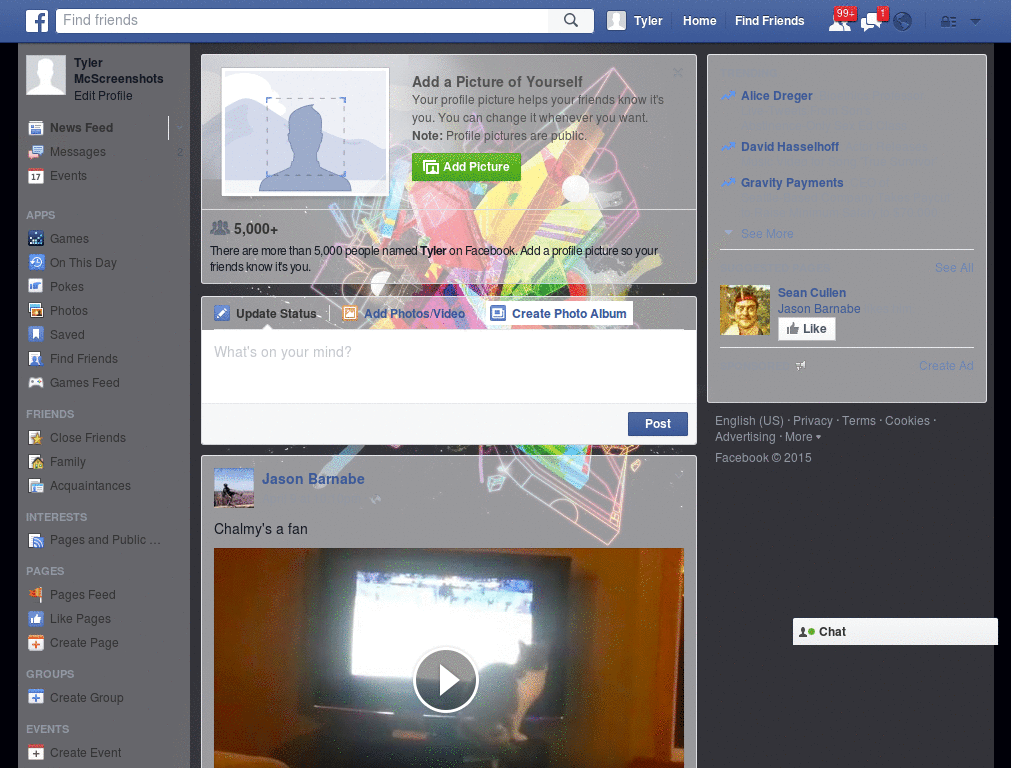
Task: Click the profile picture placeholder image
Action: (306, 132)
